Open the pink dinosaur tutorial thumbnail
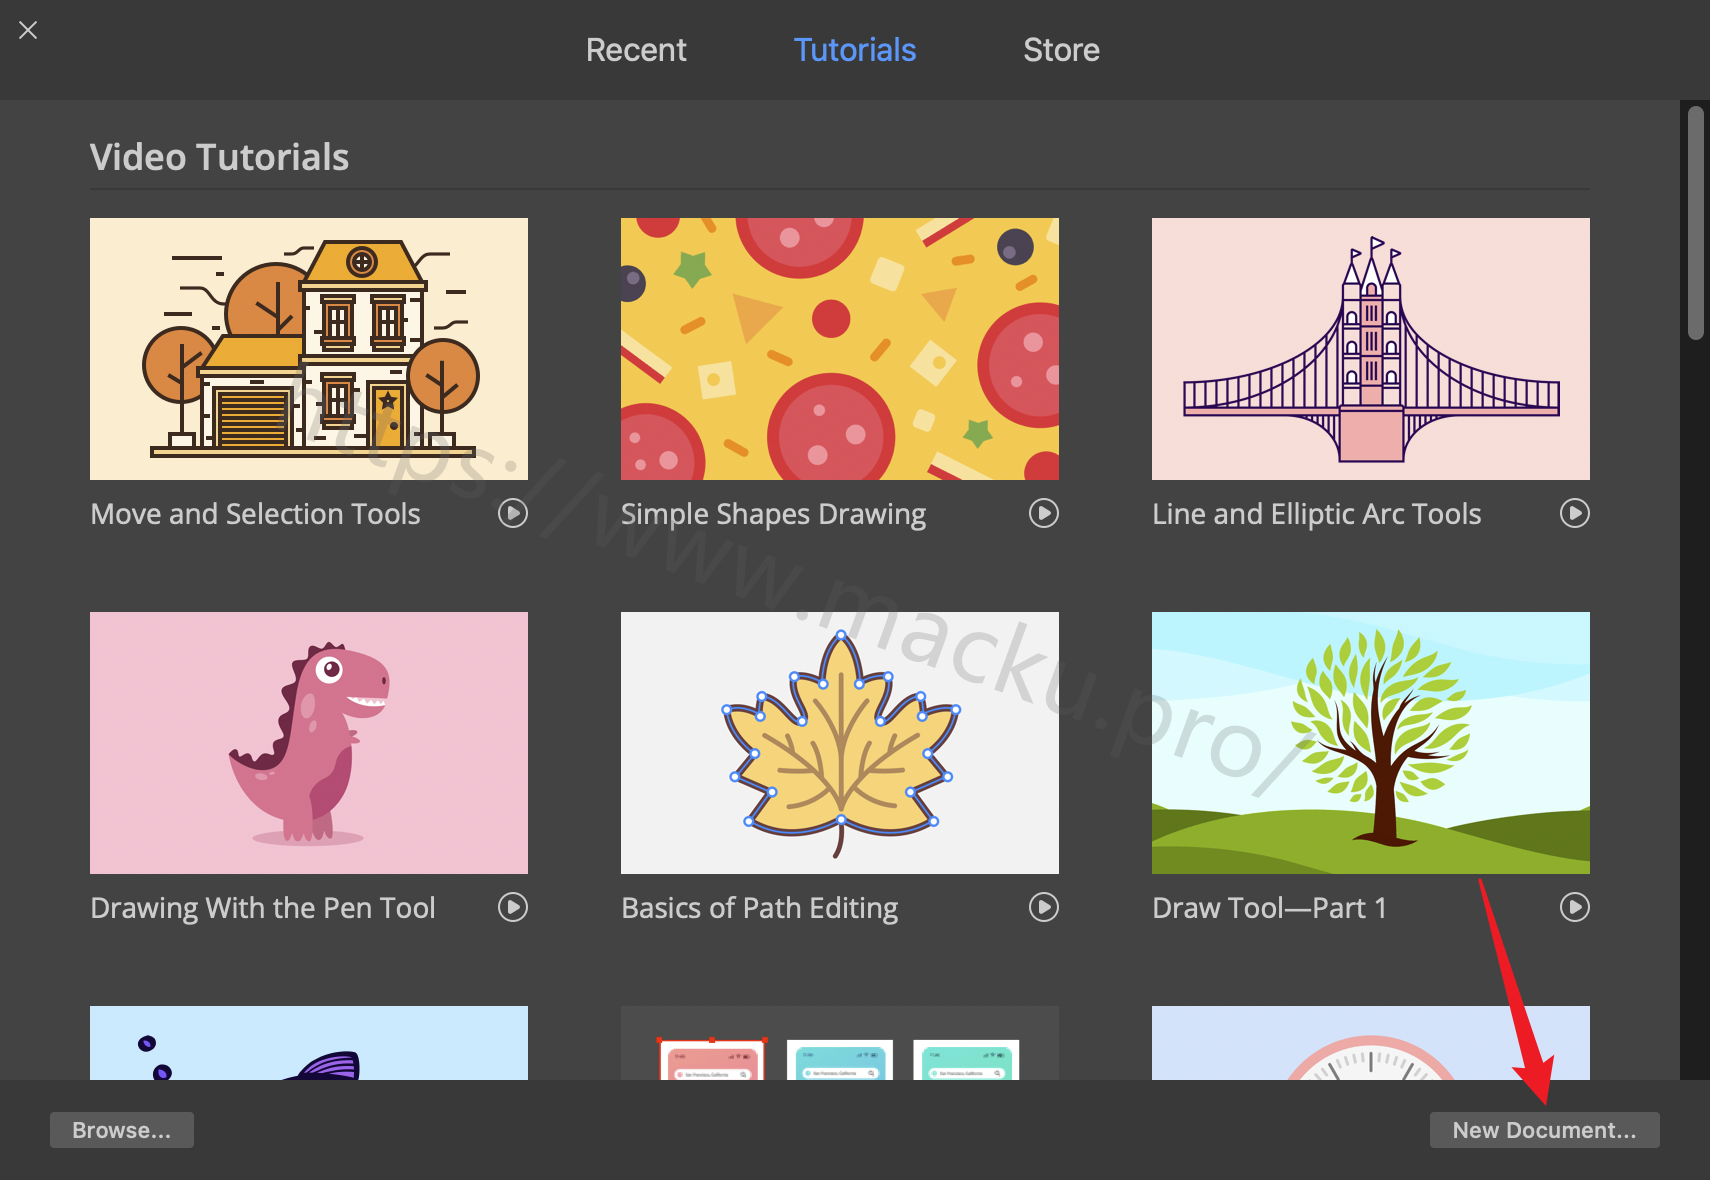The width and height of the screenshot is (1710, 1180). [x=309, y=743]
